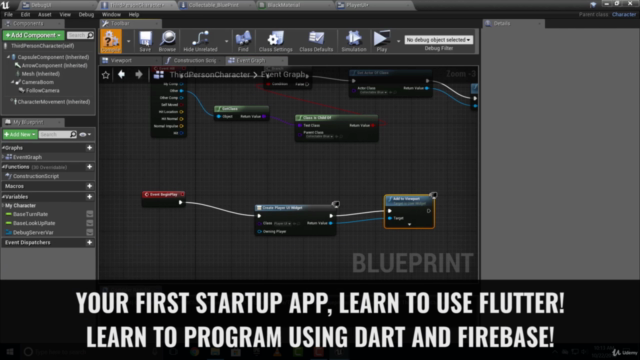
Task: Add a new function with the plus icon
Action: coord(89,167)
